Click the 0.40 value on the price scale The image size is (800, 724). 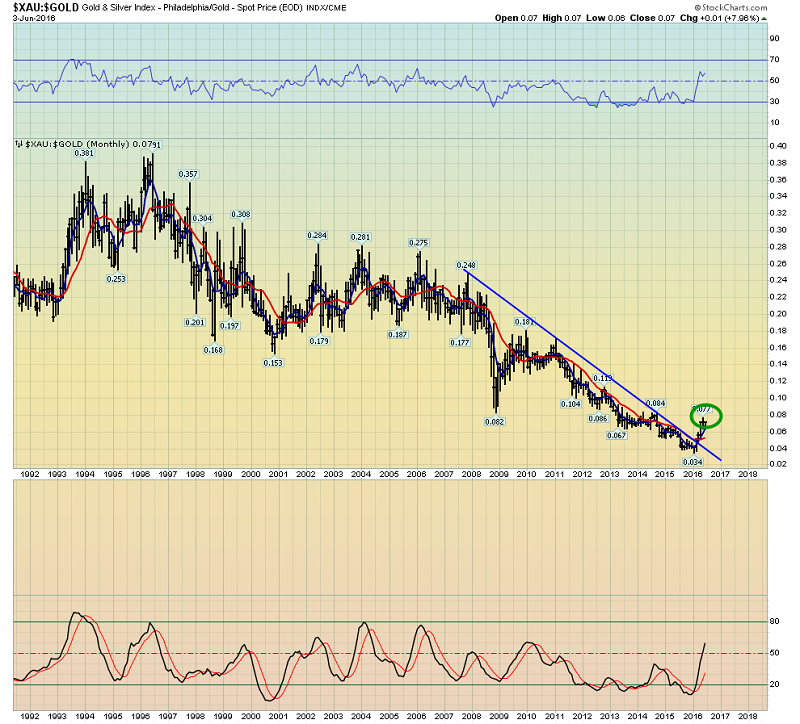778,146
